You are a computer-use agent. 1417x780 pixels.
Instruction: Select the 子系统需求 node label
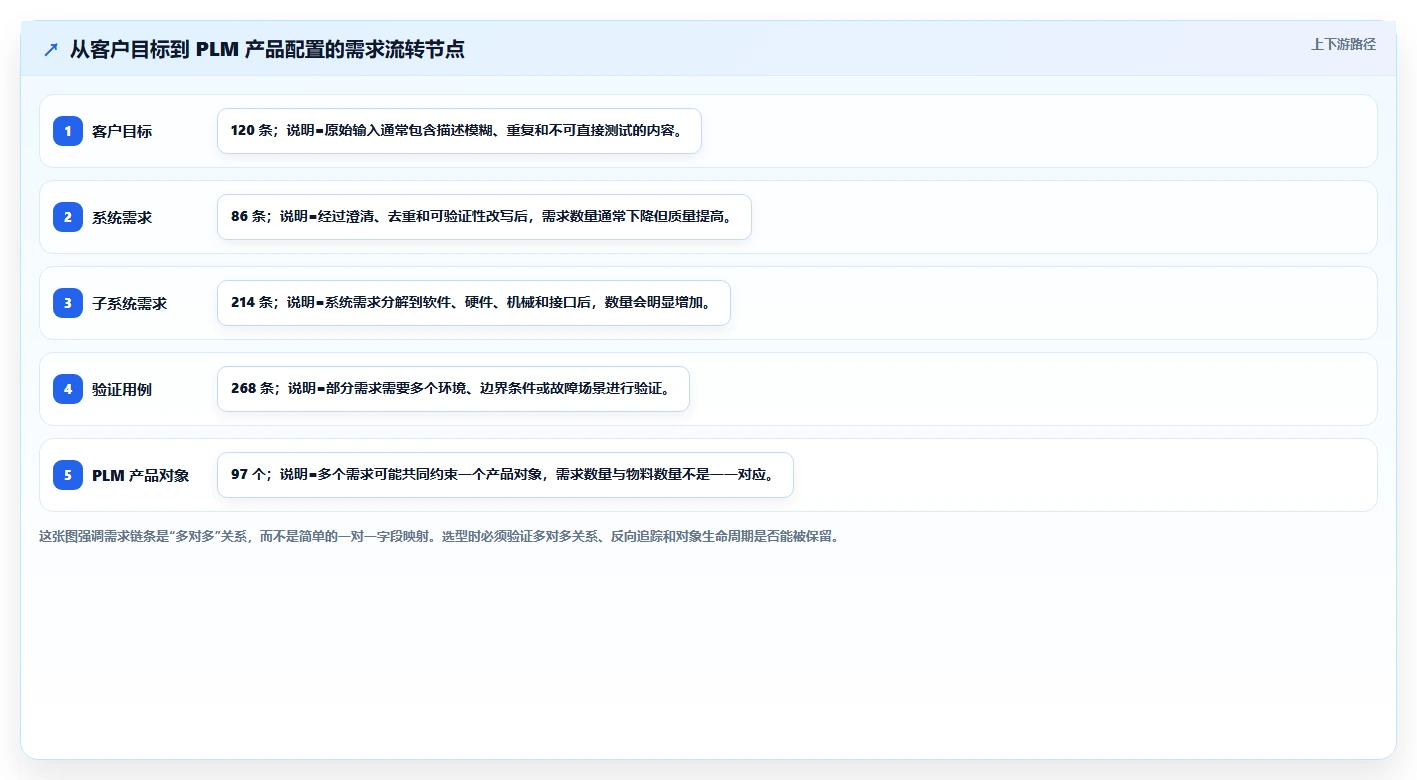(x=130, y=303)
